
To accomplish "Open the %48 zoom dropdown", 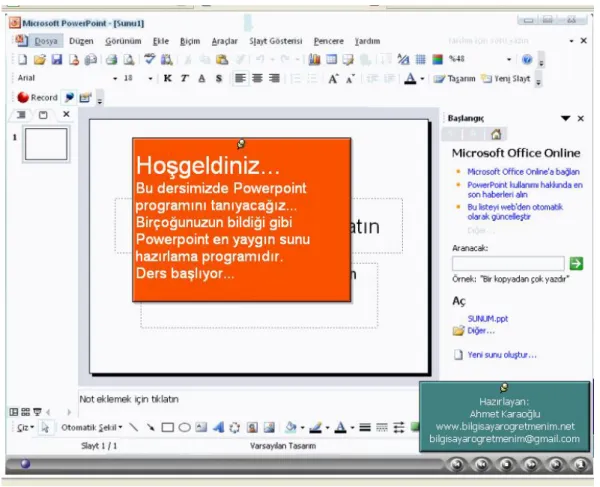I will click(x=509, y=59).
